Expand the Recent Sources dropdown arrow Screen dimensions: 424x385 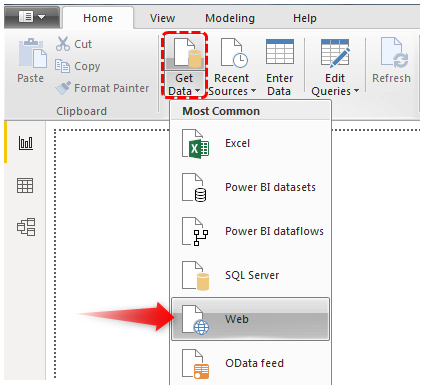click(253, 91)
